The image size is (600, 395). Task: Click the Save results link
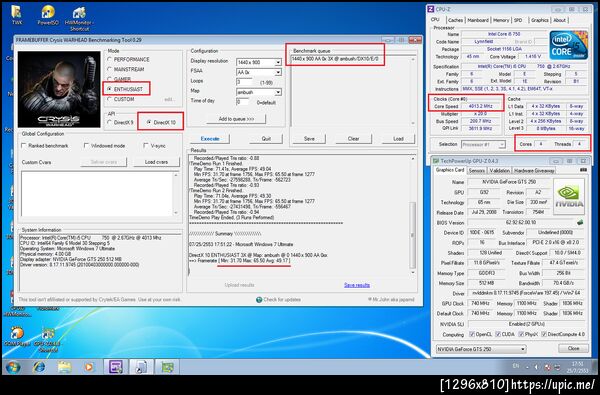click(x=357, y=285)
